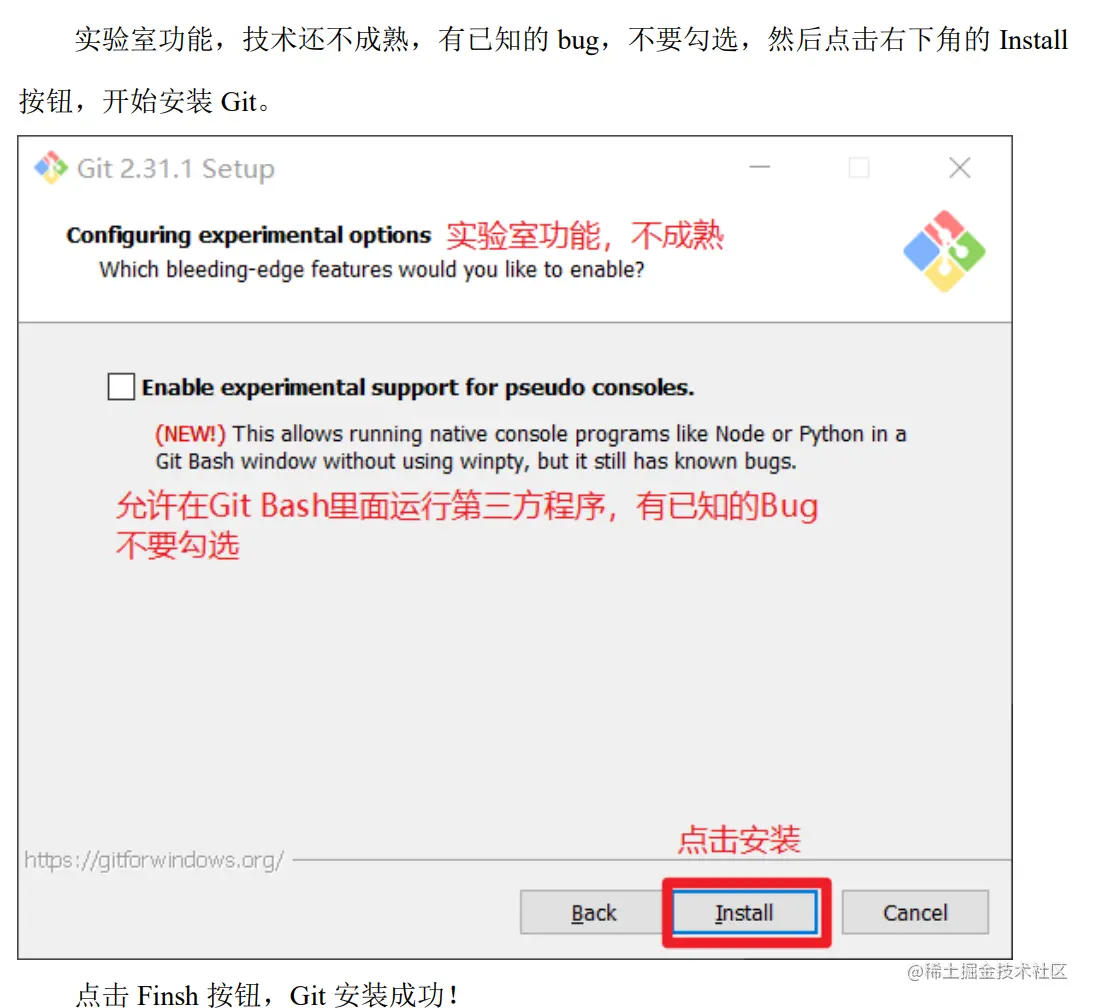The height and width of the screenshot is (1008, 1094).
Task: Click the 'Enable experimental support for pseudo consoles' label
Action: click(418, 387)
